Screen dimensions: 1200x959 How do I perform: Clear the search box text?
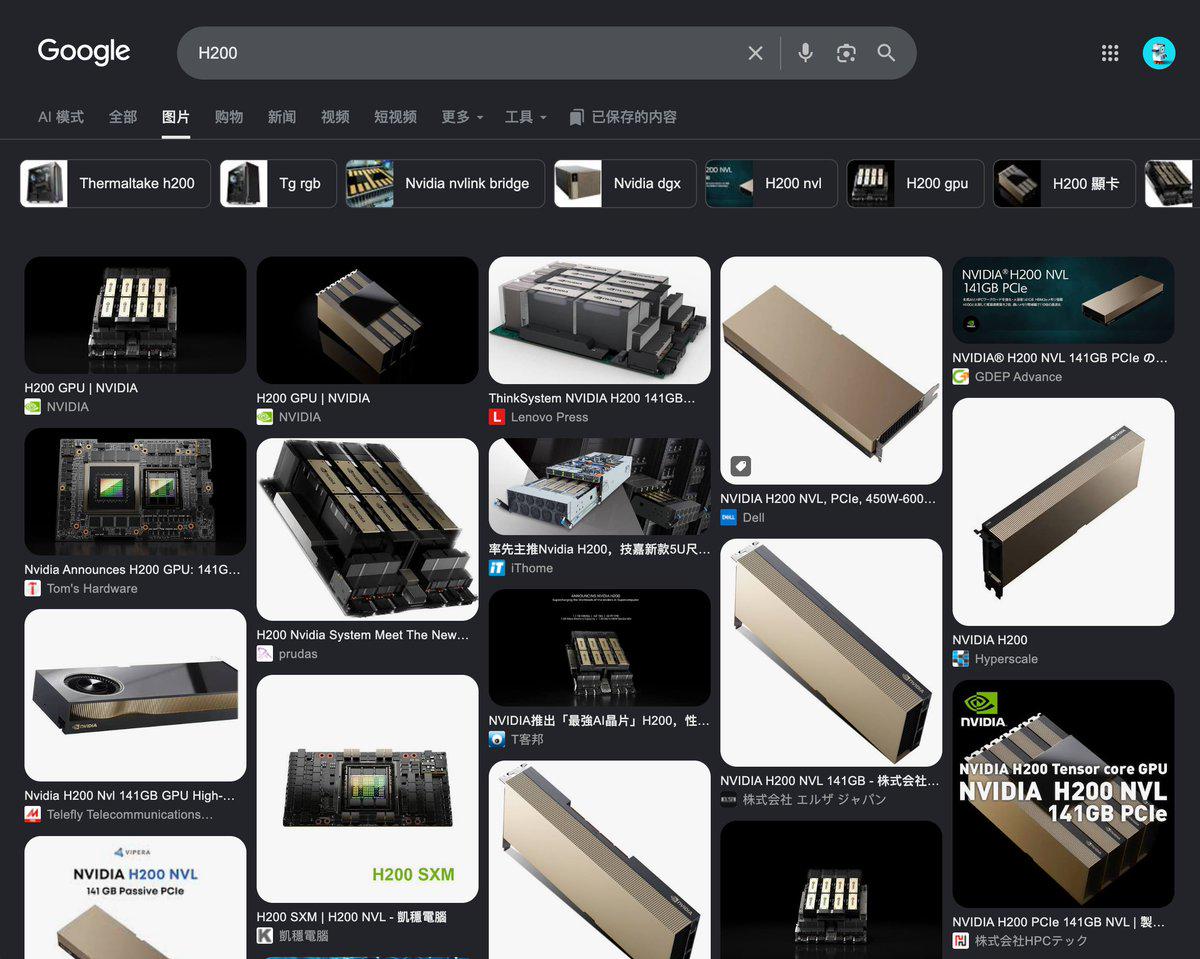coord(755,53)
